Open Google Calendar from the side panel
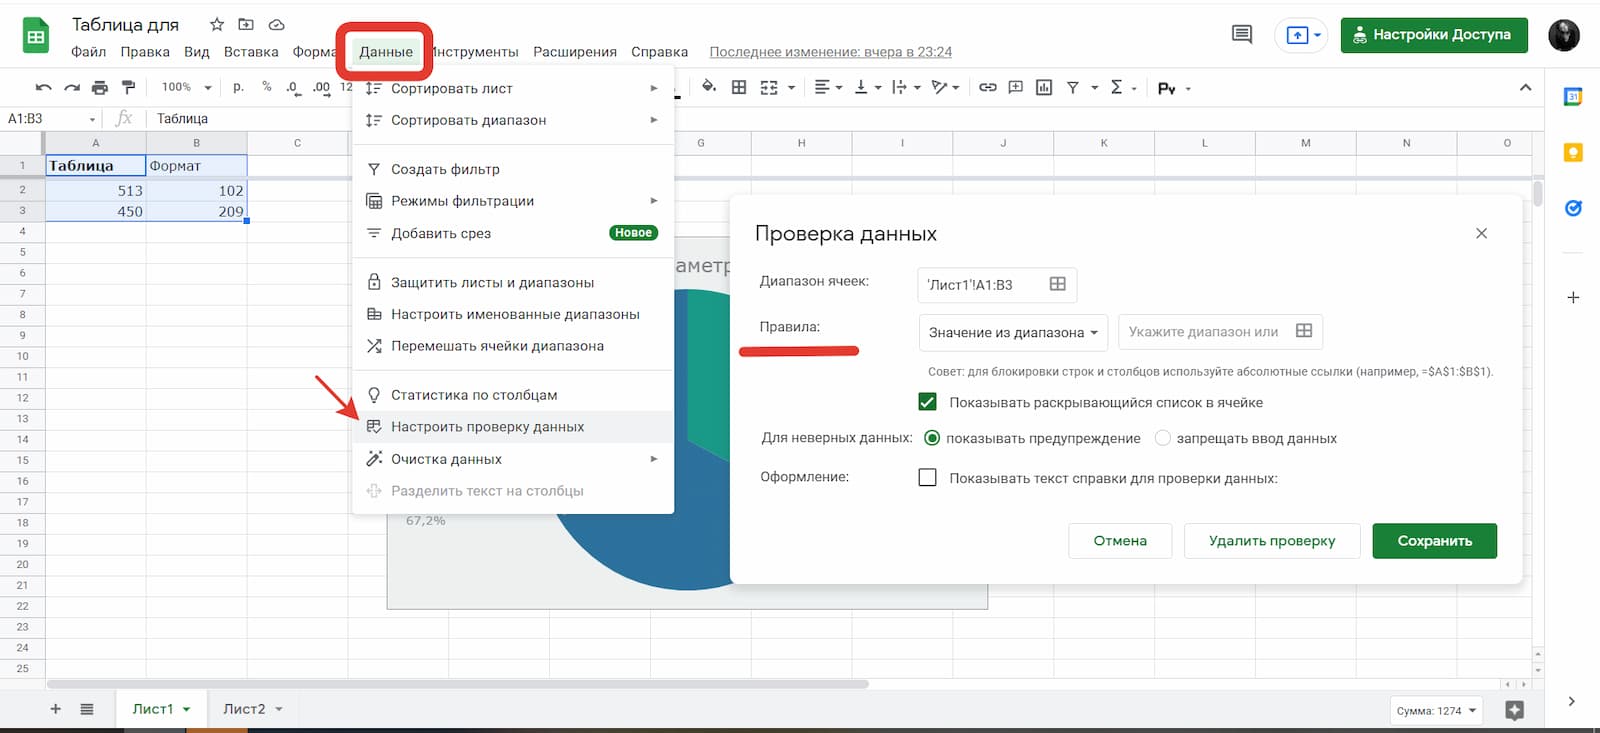The height and width of the screenshot is (733, 1600). click(1572, 97)
